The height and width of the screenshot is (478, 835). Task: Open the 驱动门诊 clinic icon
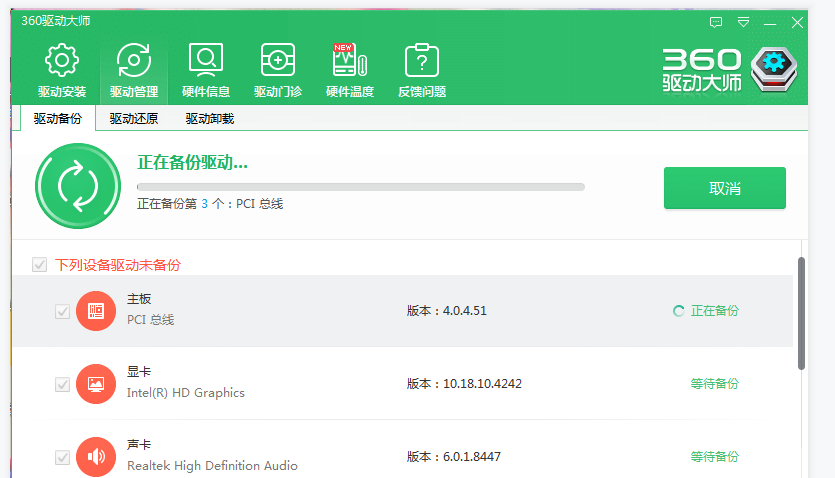(x=277, y=62)
